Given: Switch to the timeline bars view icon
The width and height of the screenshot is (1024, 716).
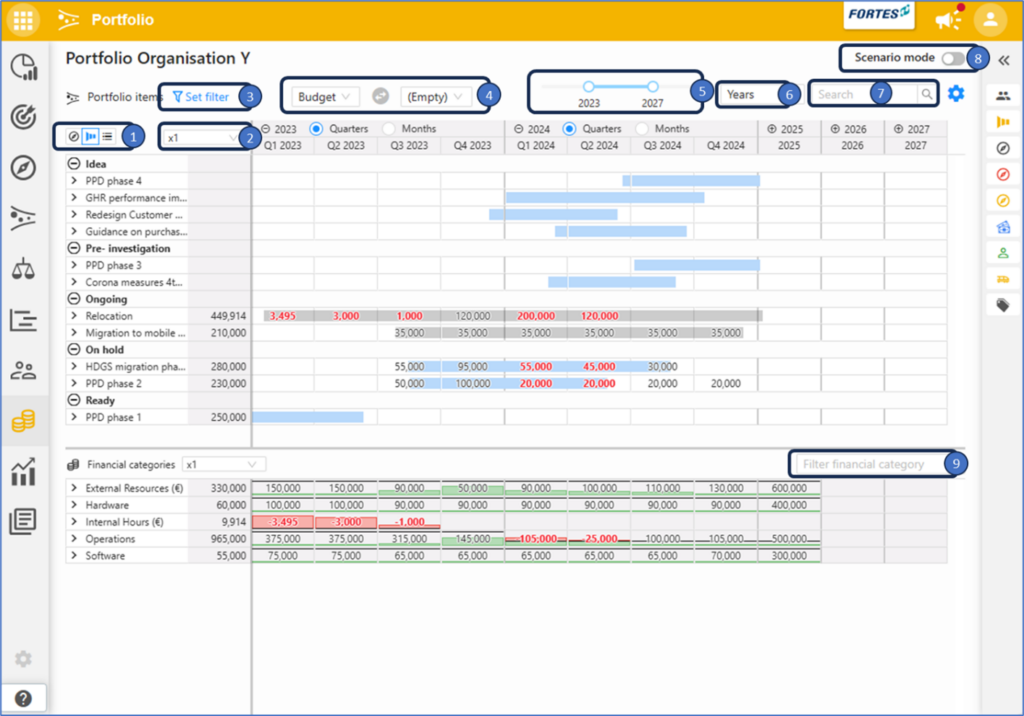Looking at the screenshot, I should pyautogui.click(x=91, y=137).
